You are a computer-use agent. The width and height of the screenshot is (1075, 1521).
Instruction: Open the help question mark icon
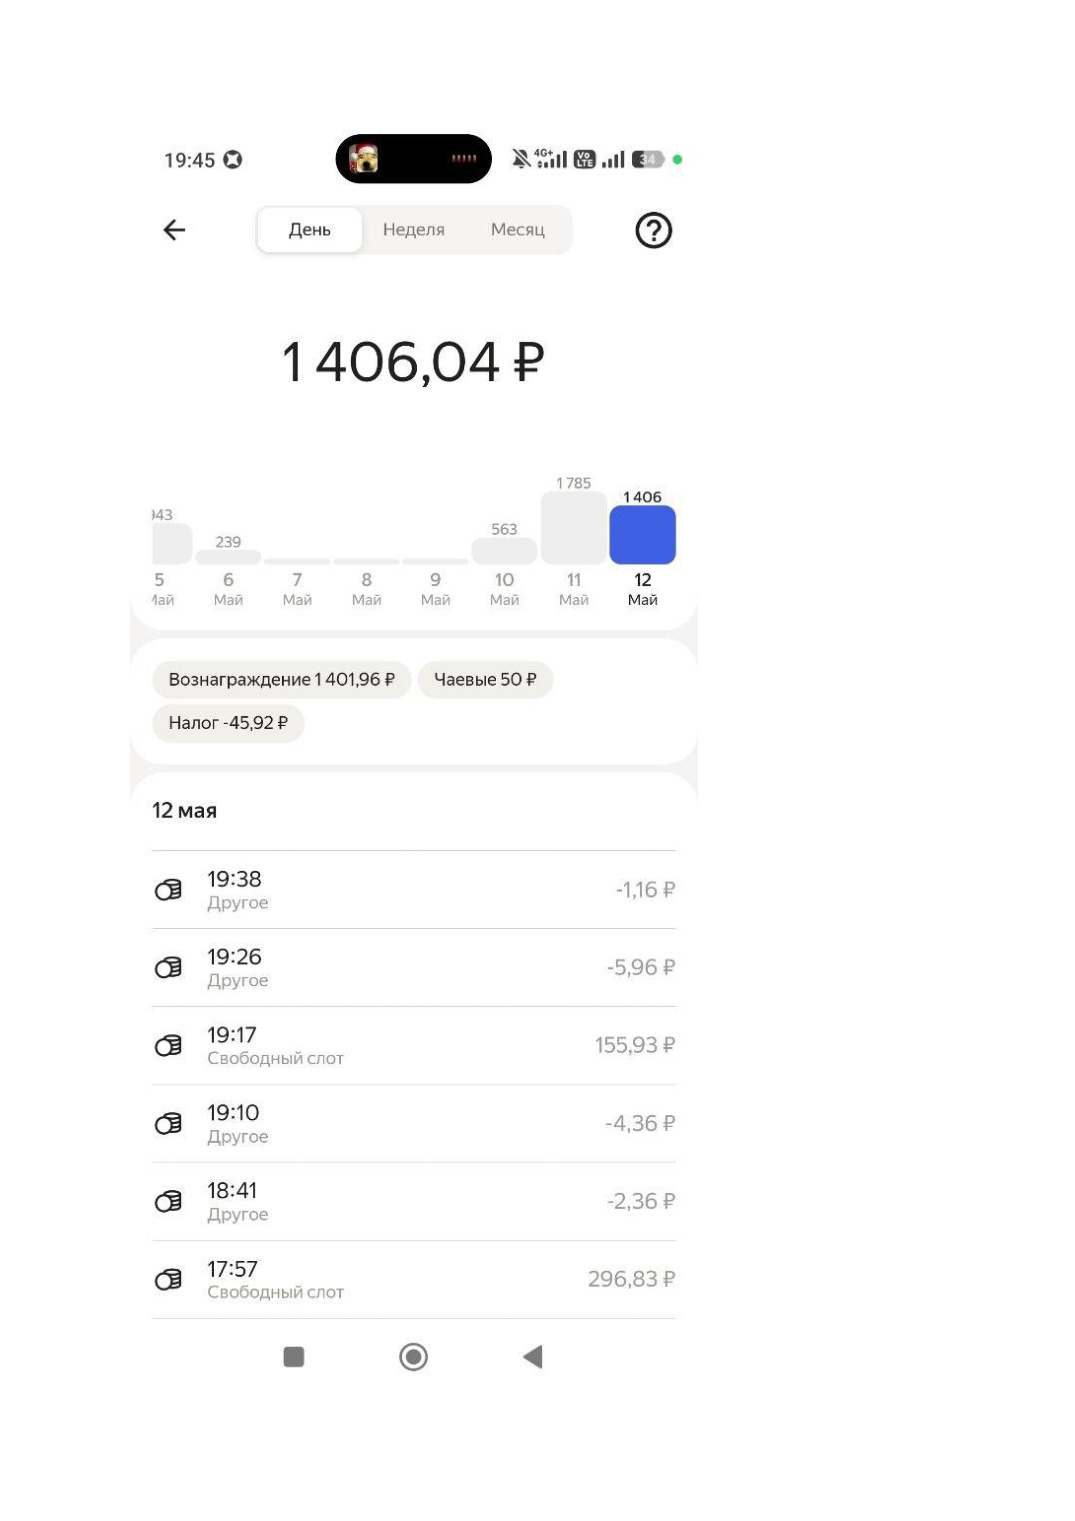(x=653, y=230)
